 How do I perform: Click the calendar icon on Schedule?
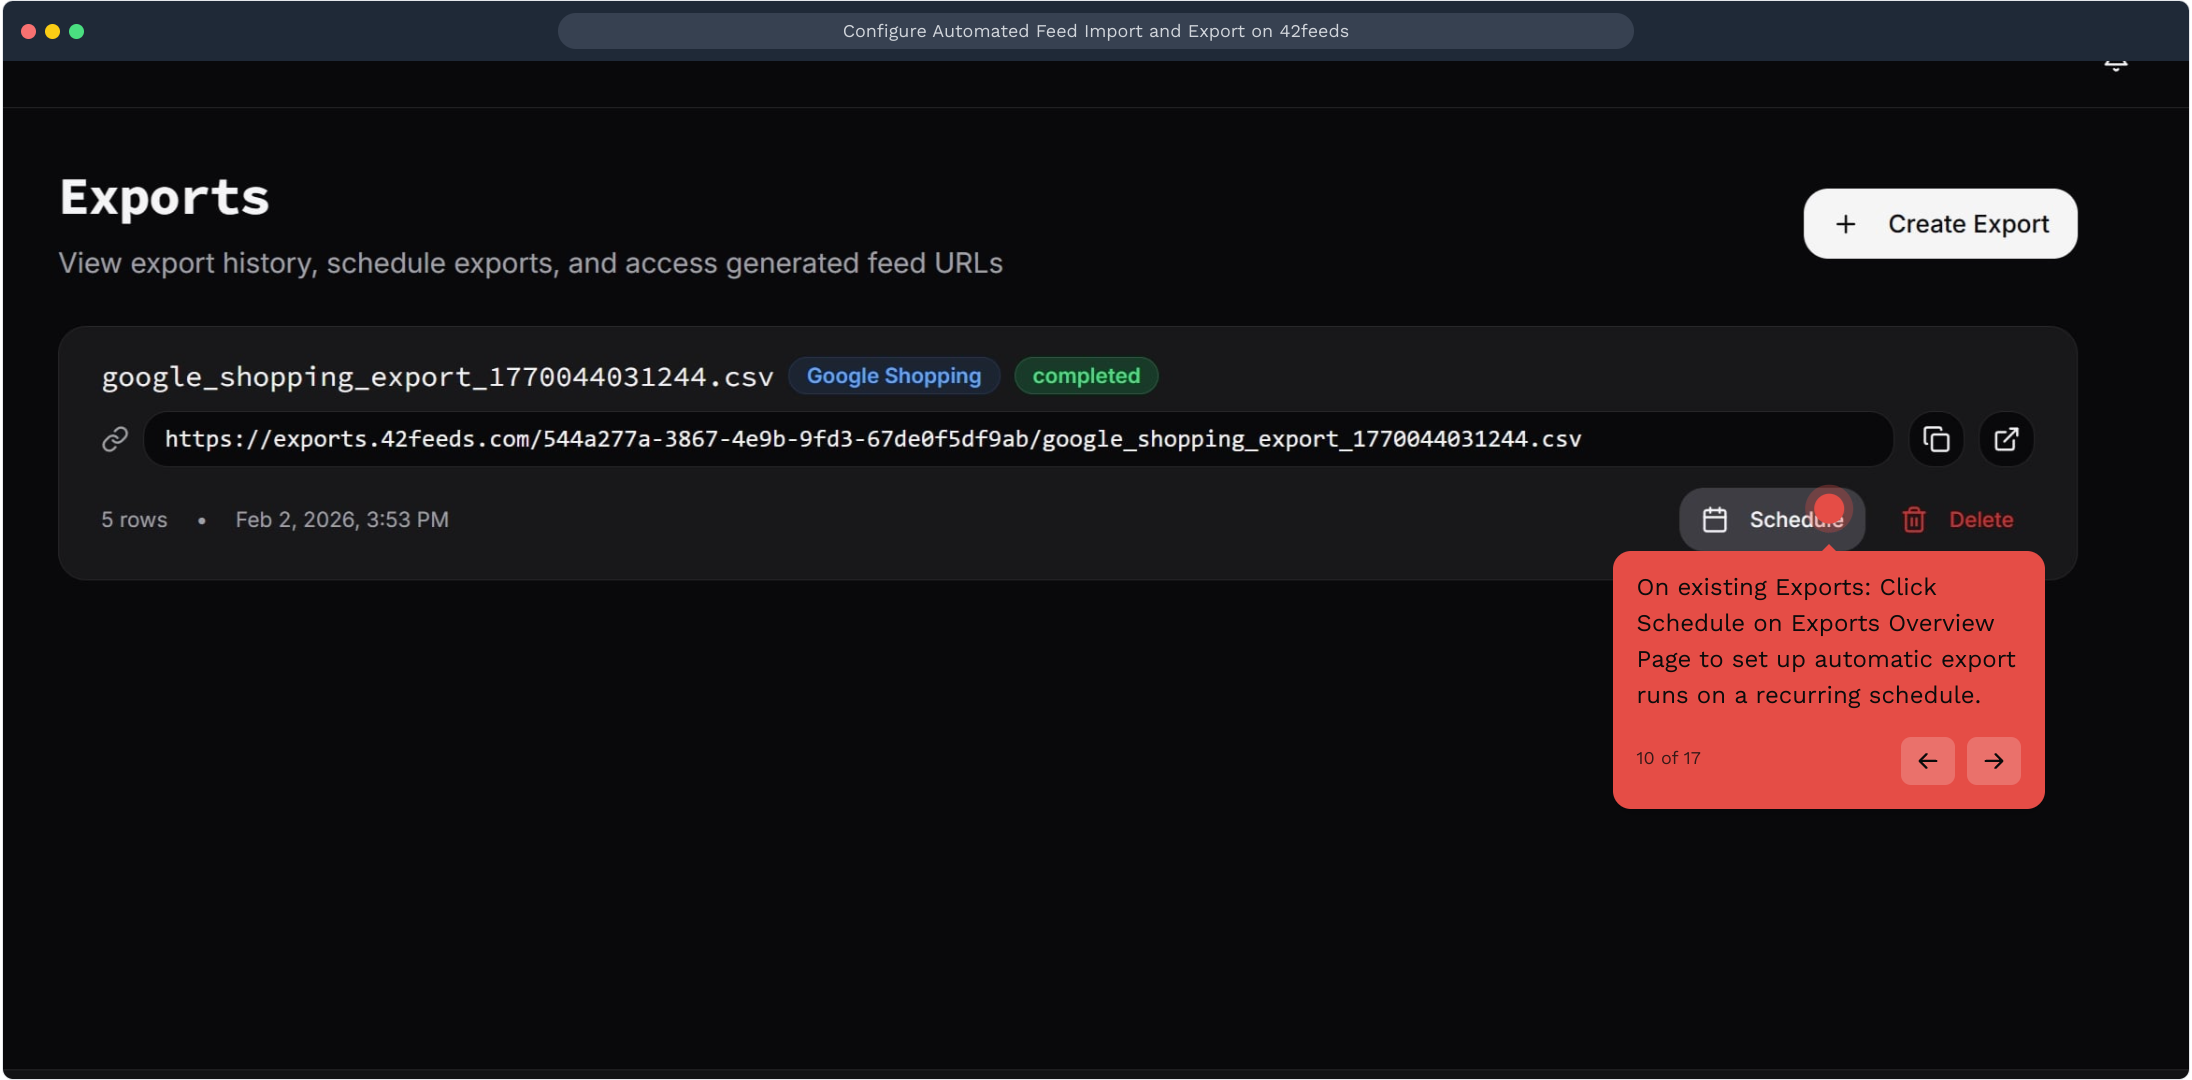pyautogui.click(x=1715, y=520)
